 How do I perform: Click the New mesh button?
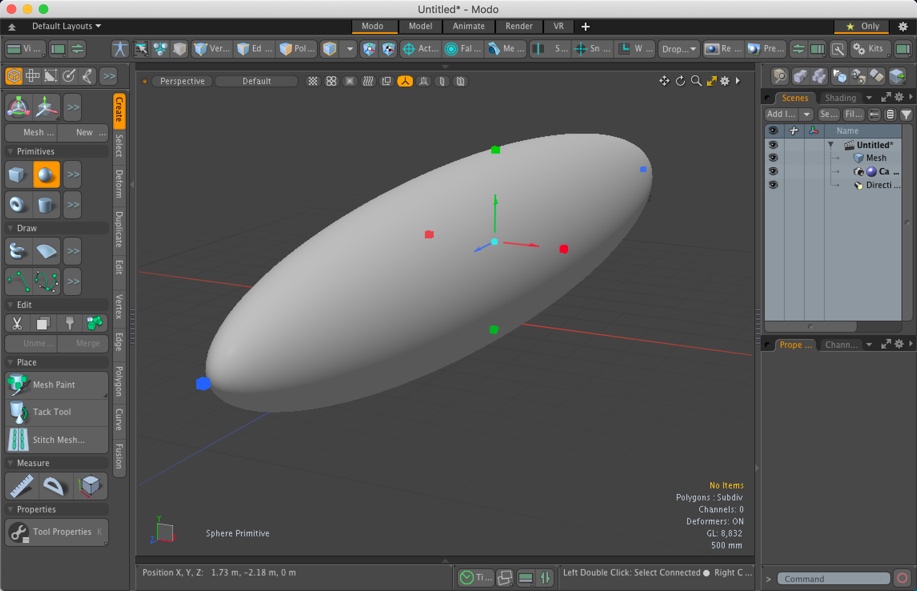click(x=86, y=131)
